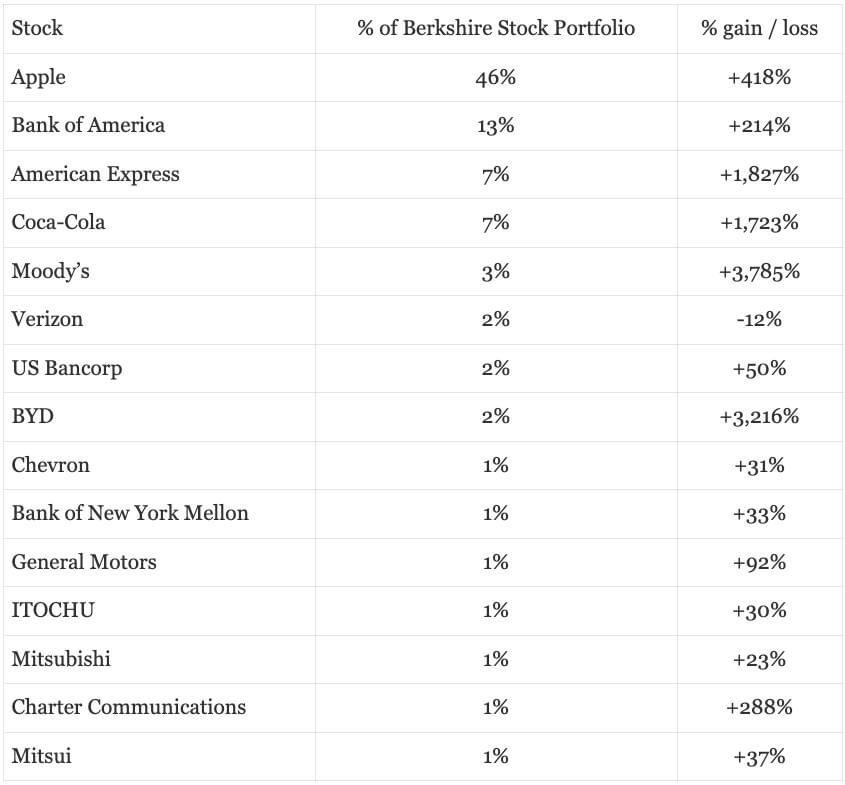The image size is (845, 785).
Task: Click the Stock column header
Action: pos(37,28)
